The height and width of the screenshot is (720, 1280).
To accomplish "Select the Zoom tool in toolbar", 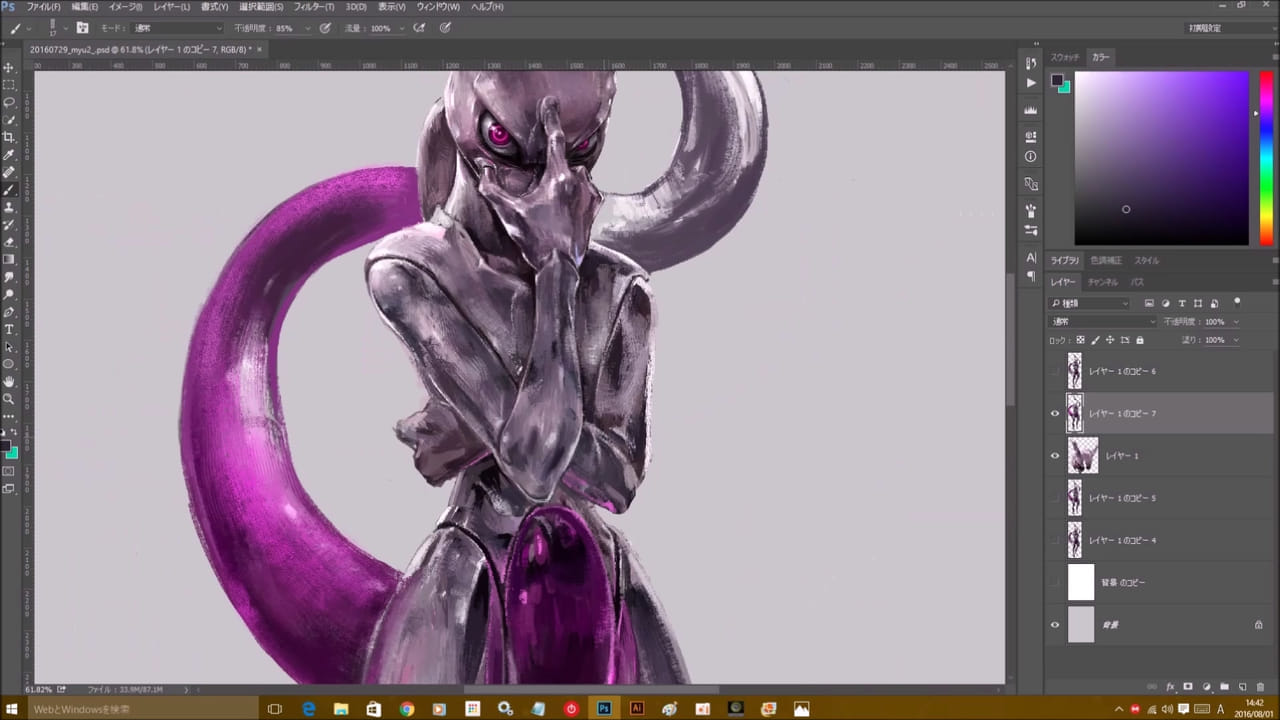I will 9,398.
